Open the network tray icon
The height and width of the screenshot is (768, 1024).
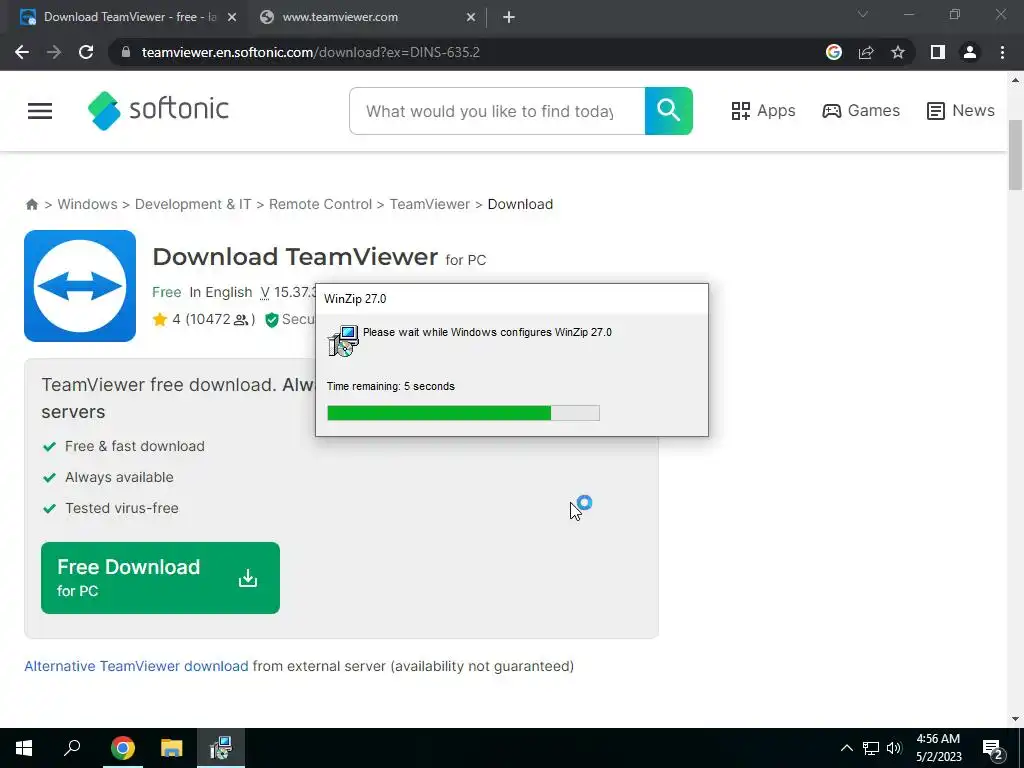point(871,748)
